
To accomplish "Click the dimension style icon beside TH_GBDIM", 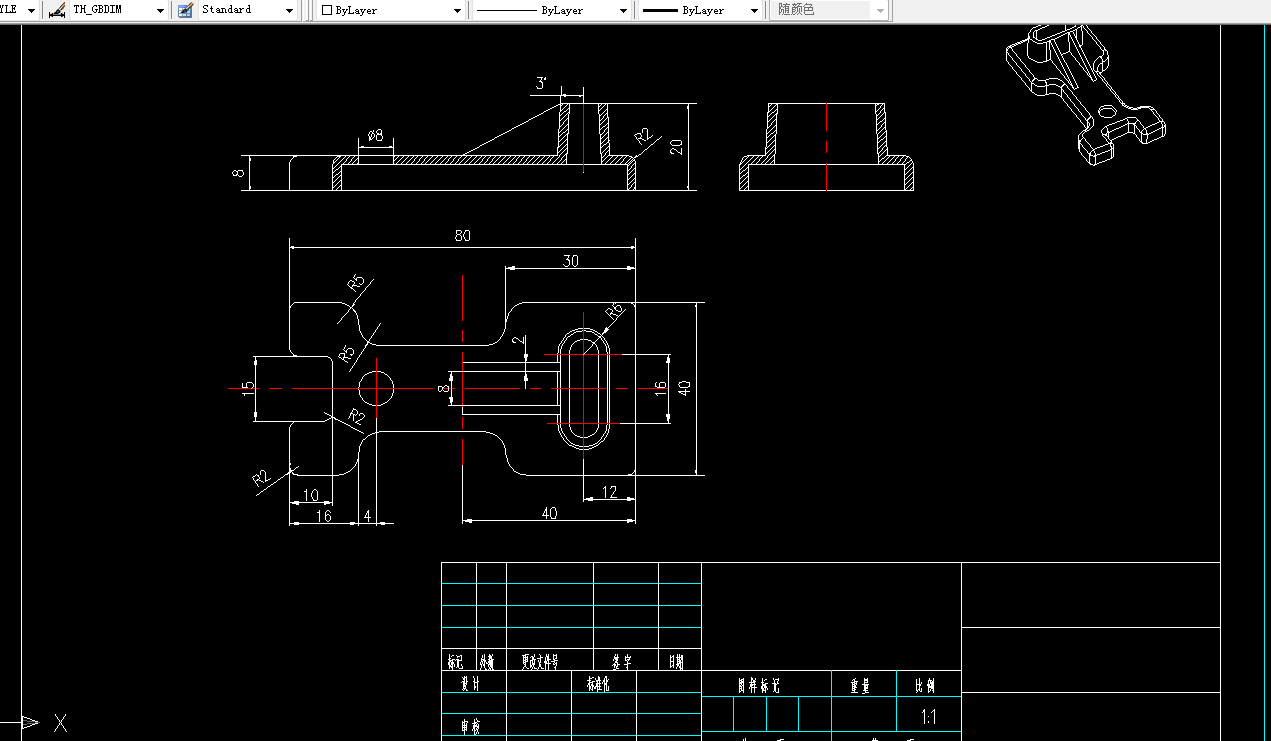I will (x=56, y=10).
